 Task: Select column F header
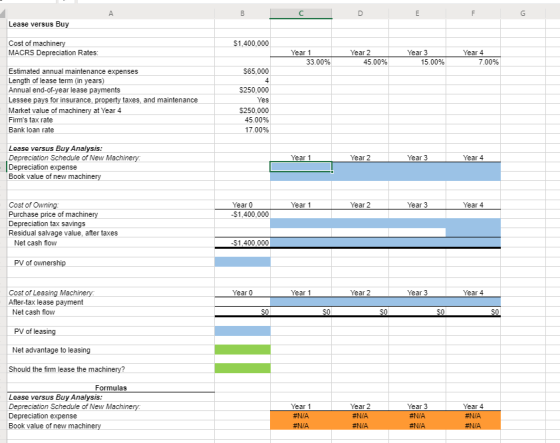tap(473, 13)
